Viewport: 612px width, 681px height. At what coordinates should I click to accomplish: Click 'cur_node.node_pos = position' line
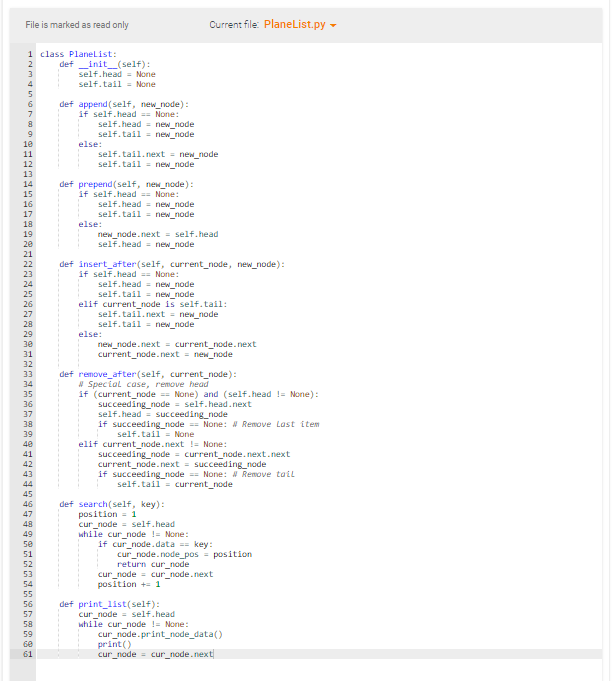coord(184,553)
